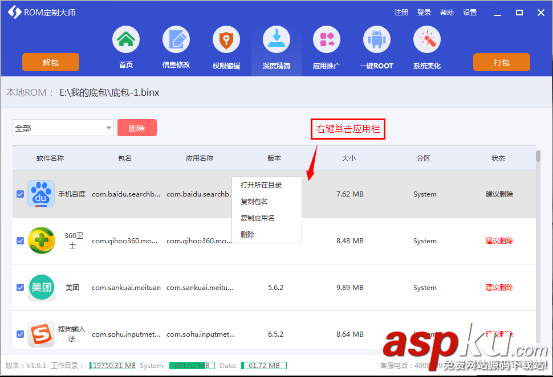Open the 设置 menu item
Viewport: 553px width, 377px height.
(470, 13)
